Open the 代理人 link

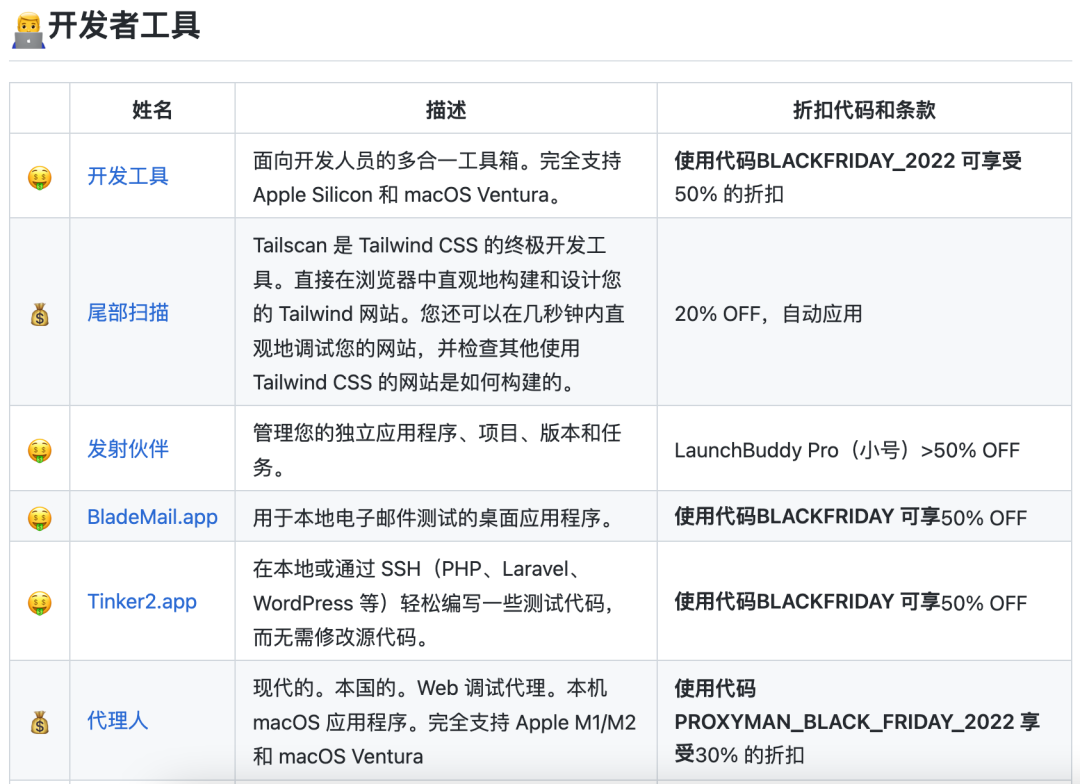coord(117,721)
